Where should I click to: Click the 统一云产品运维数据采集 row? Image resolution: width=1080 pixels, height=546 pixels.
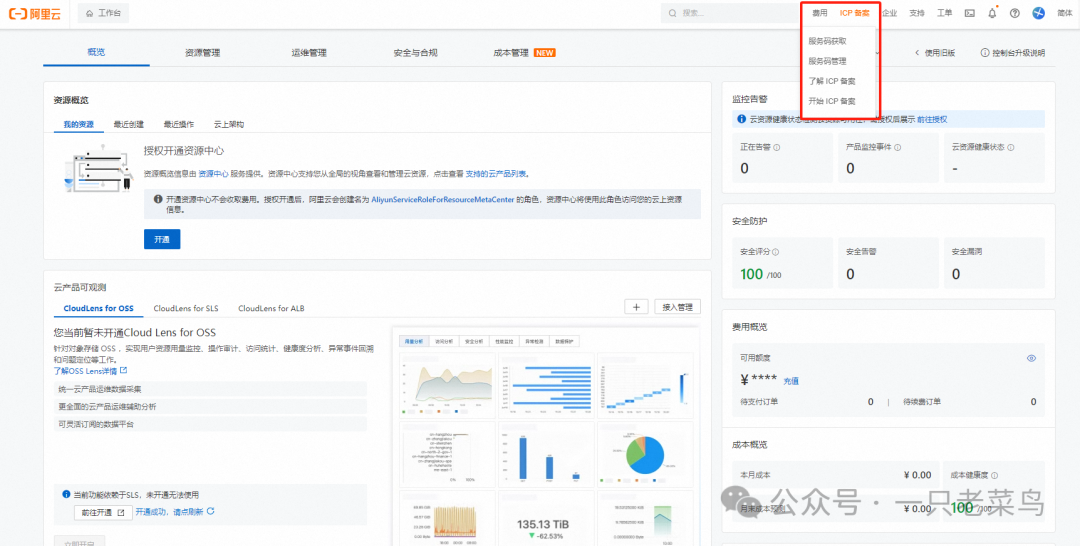pyautogui.click(x=210, y=389)
